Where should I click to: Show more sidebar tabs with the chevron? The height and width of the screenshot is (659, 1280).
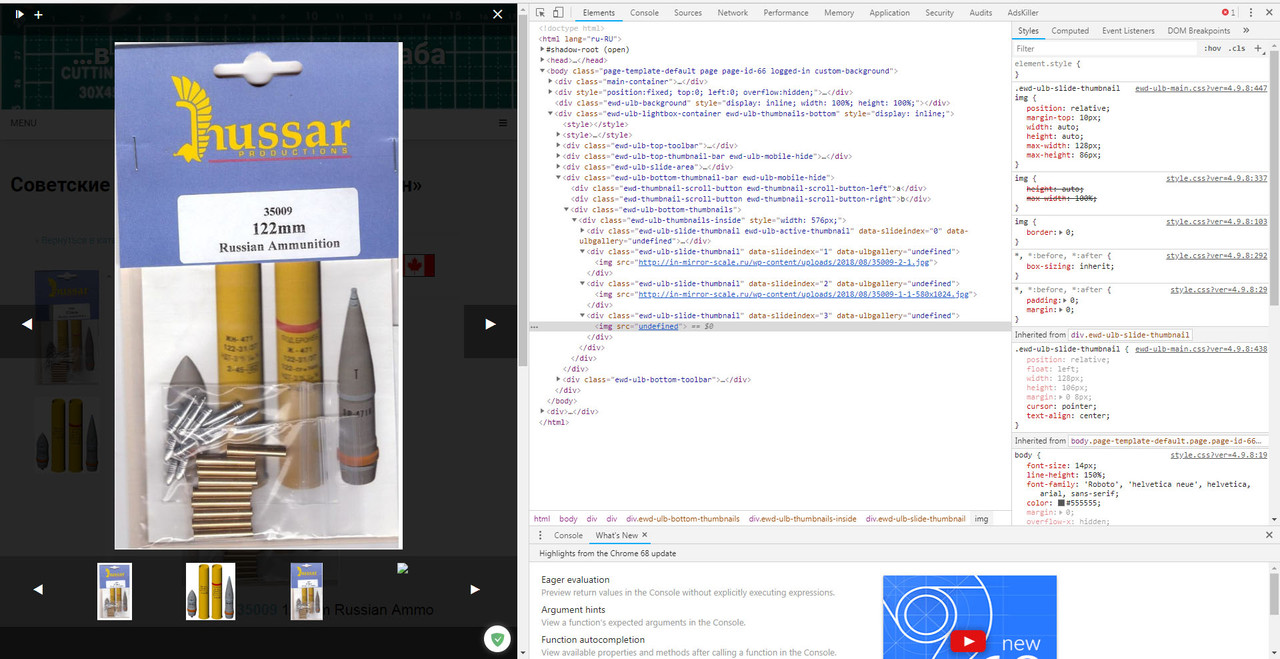coord(1246,31)
